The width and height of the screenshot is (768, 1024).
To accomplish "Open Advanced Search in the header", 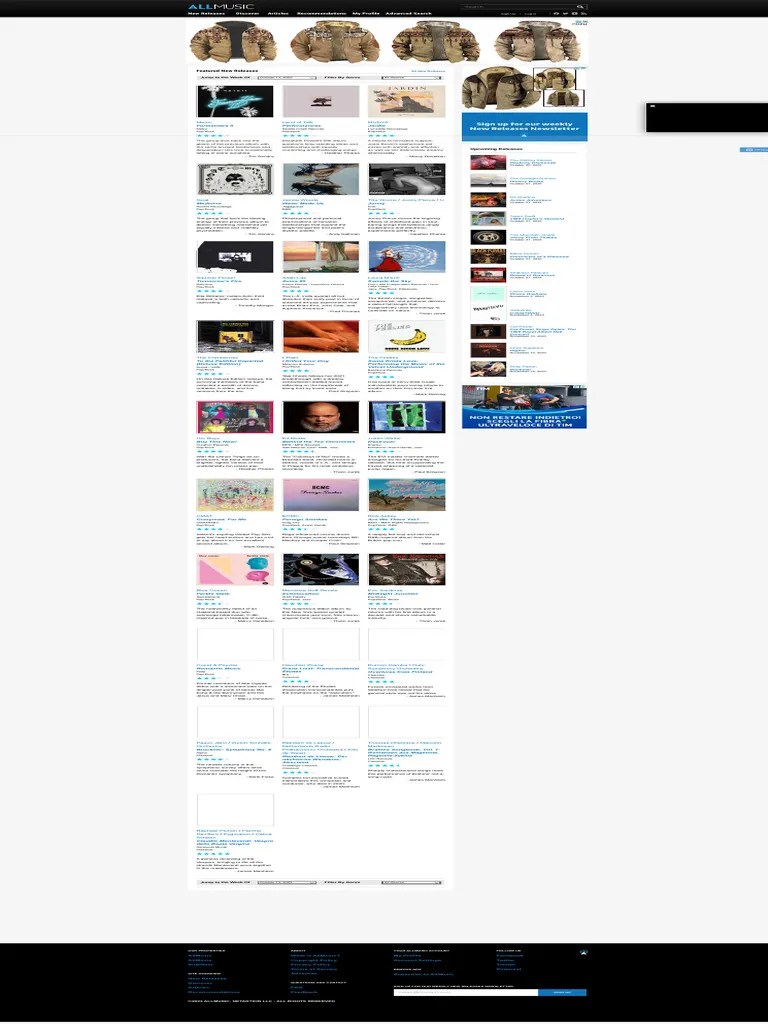I will click(x=408, y=13).
